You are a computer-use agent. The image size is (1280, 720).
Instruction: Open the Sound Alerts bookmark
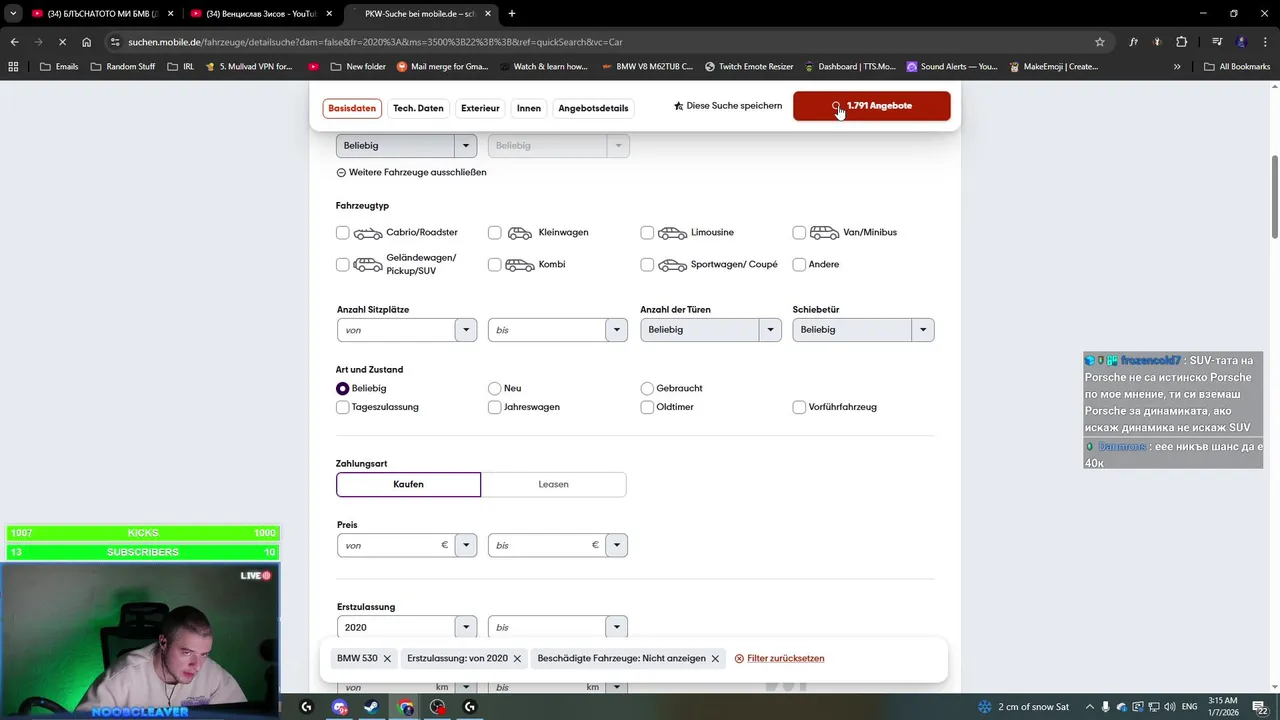click(x=952, y=67)
